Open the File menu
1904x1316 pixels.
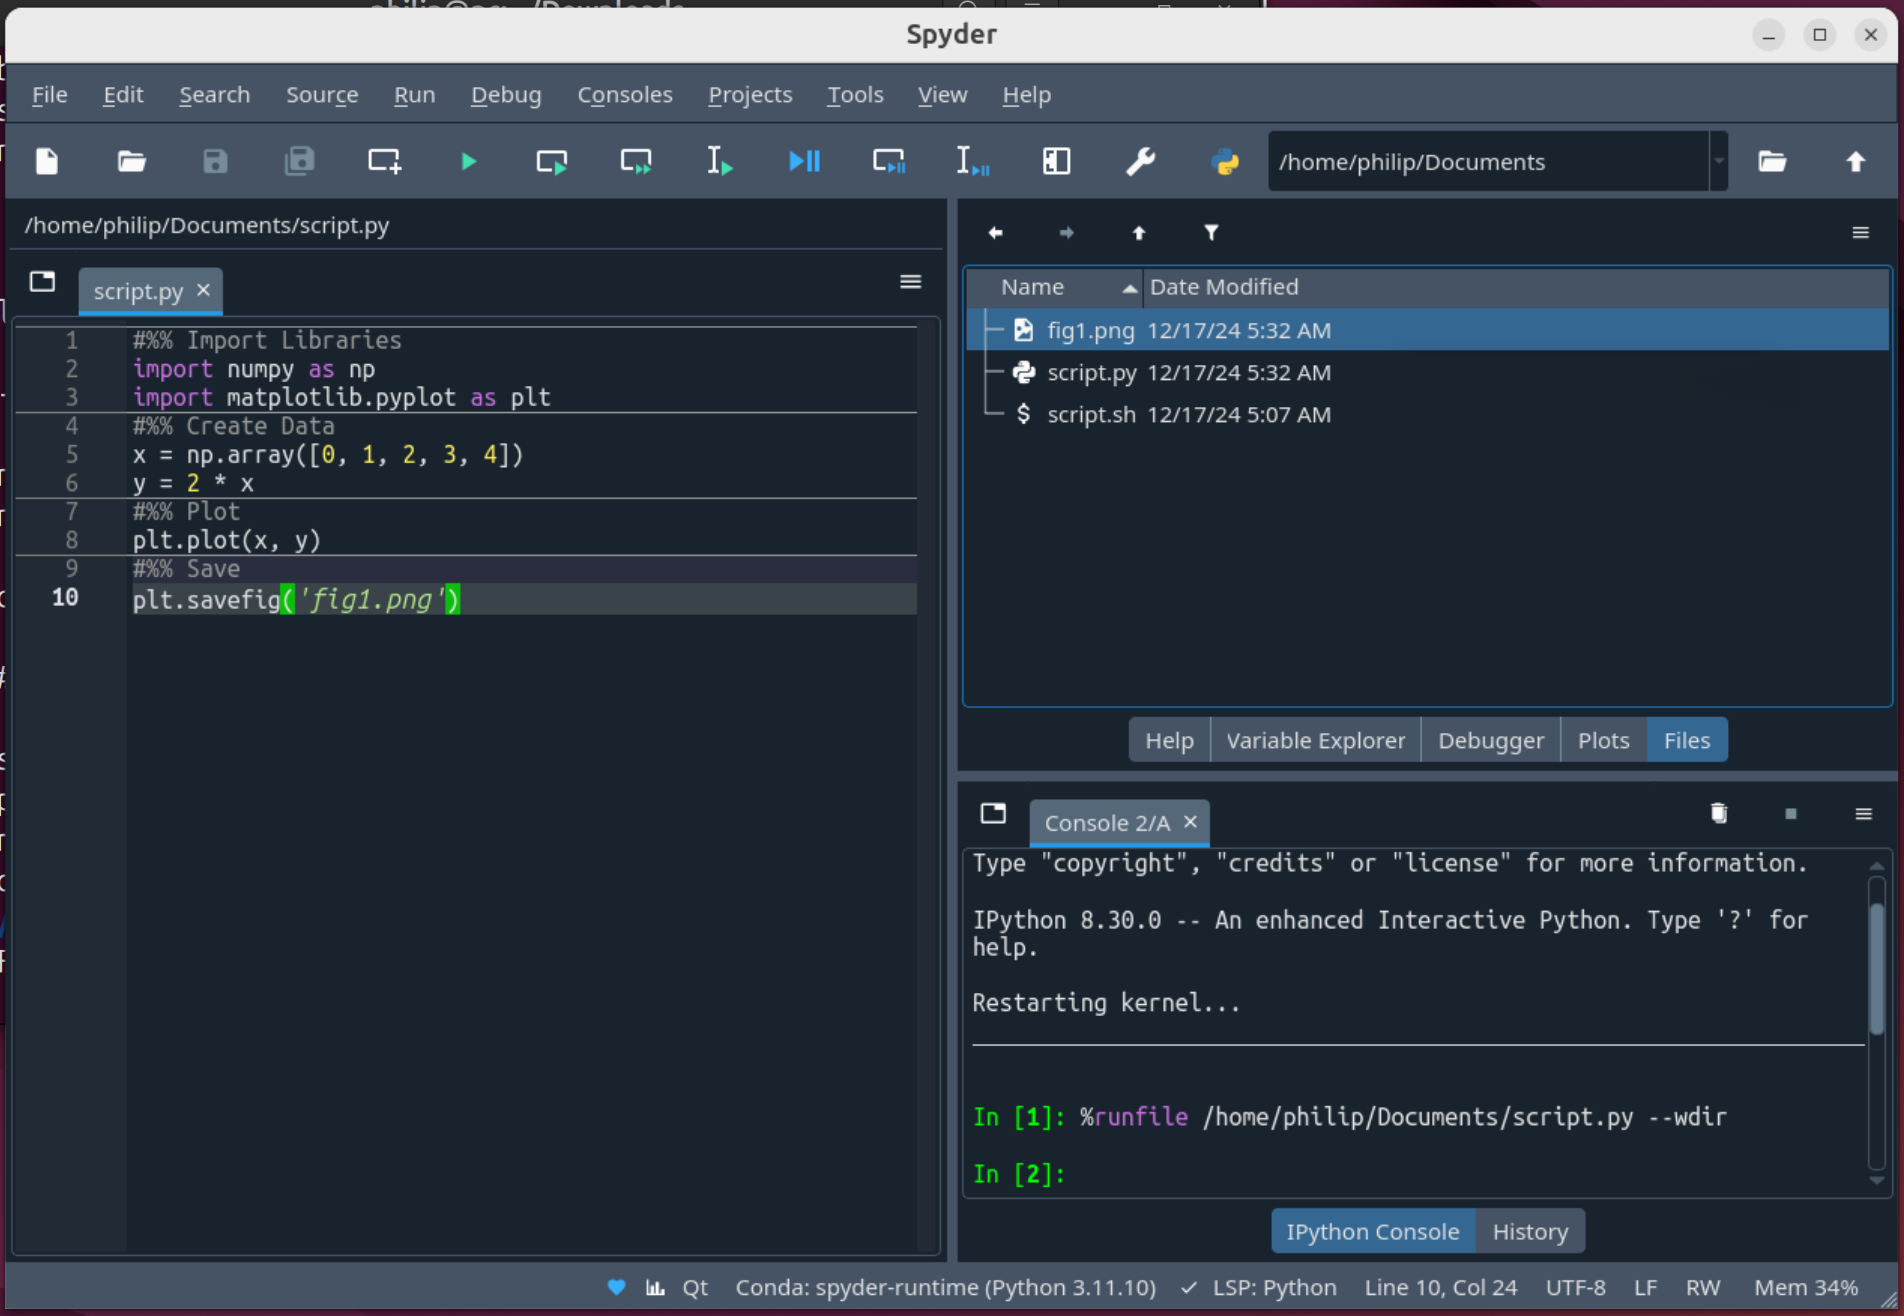coord(49,95)
